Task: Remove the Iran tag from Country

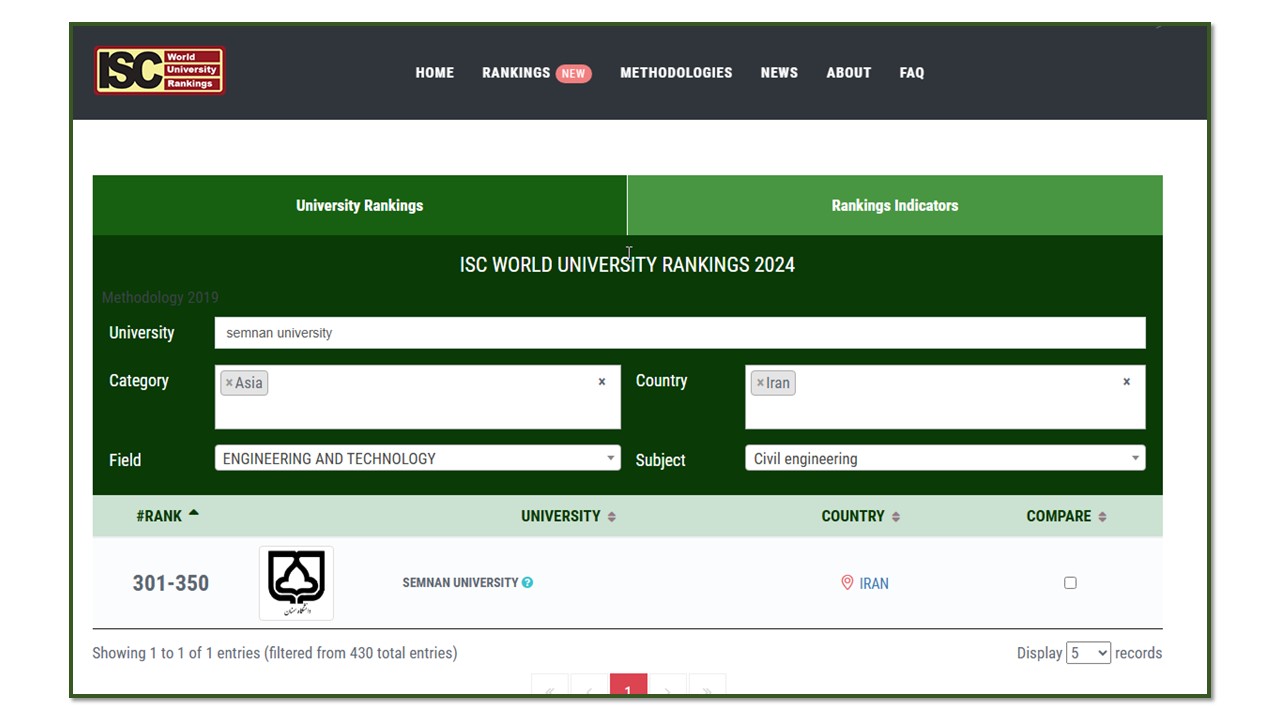Action: pyautogui.click(x=760, y=383)
